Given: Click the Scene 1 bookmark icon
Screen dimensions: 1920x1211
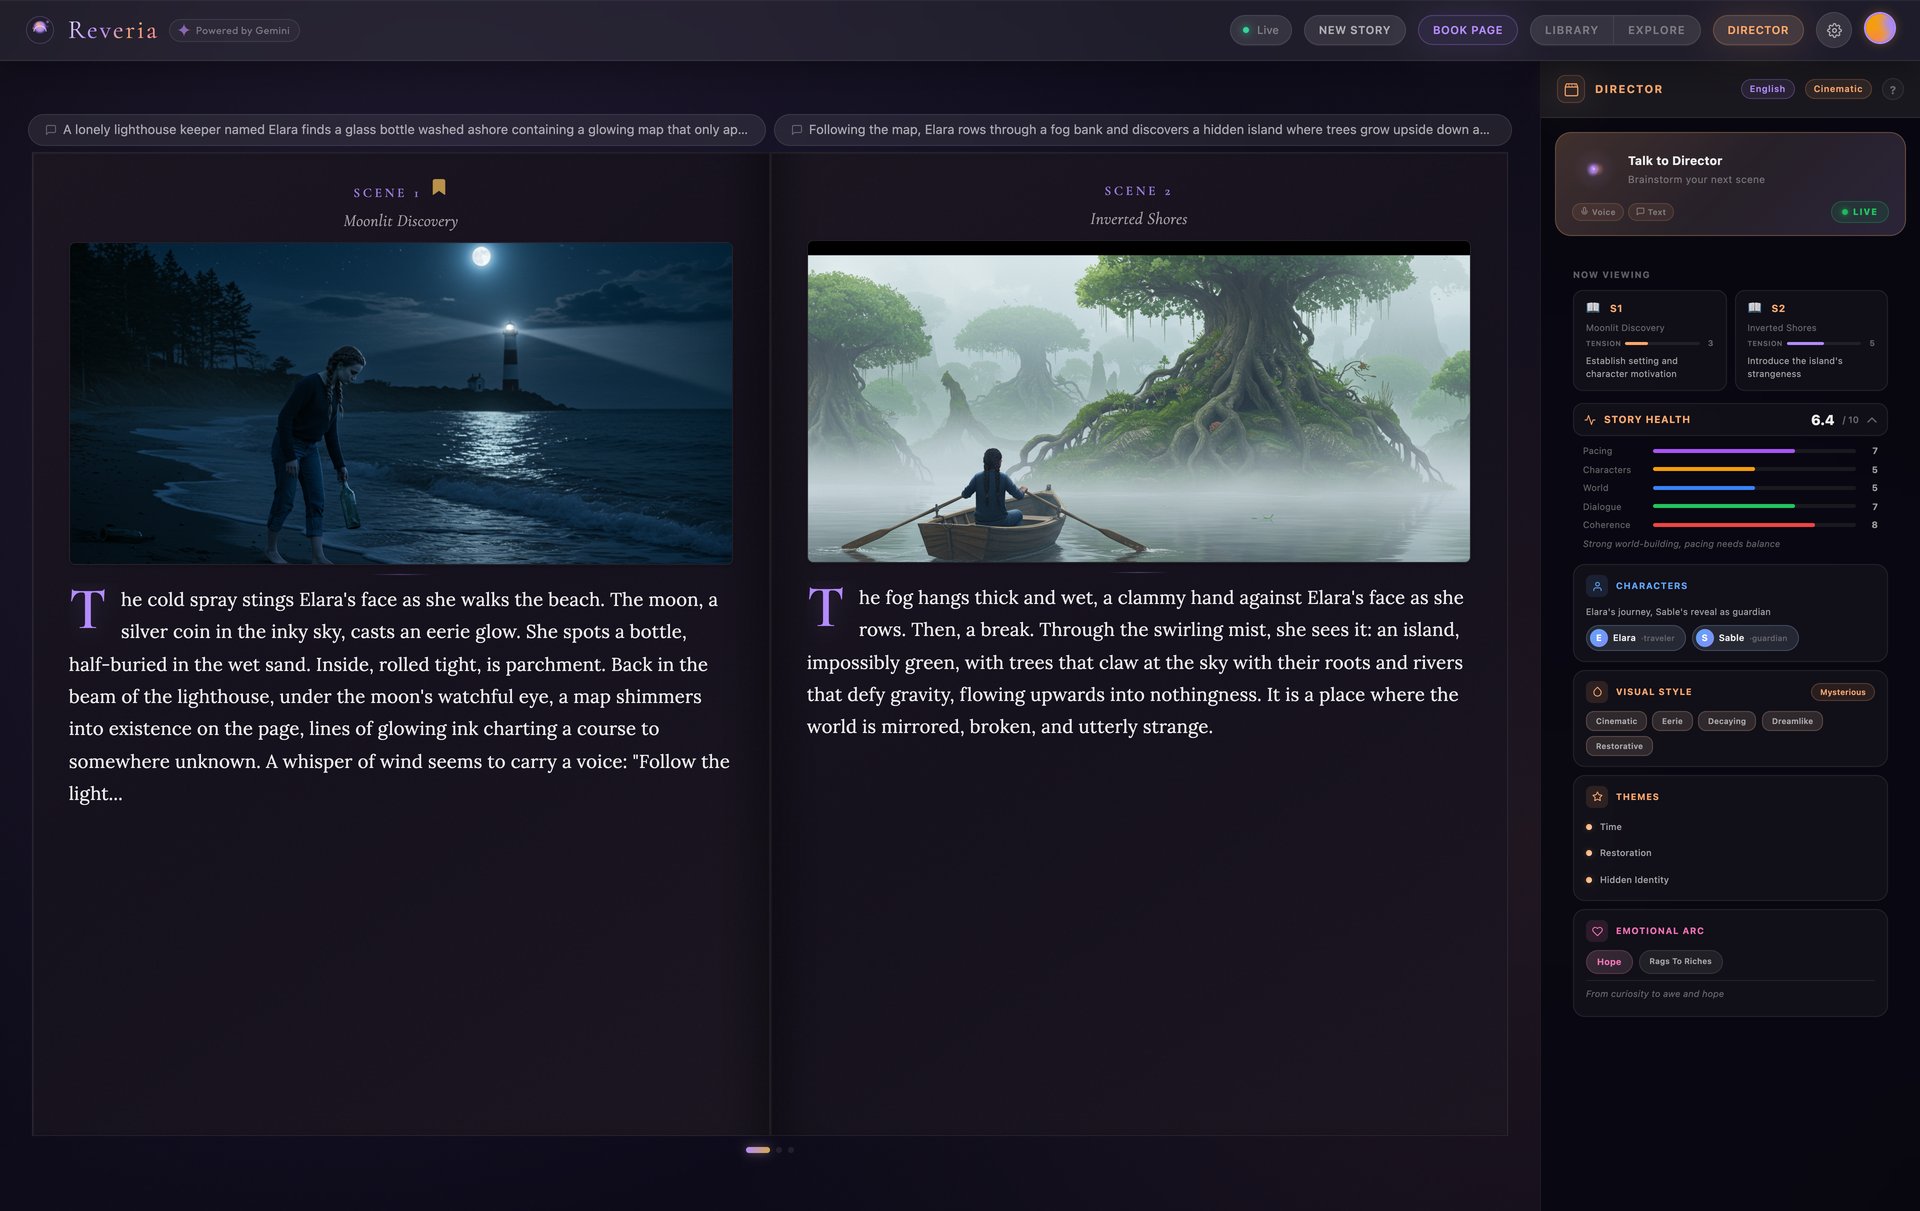Looking at the screenshot, I should [x=438, y=187].
